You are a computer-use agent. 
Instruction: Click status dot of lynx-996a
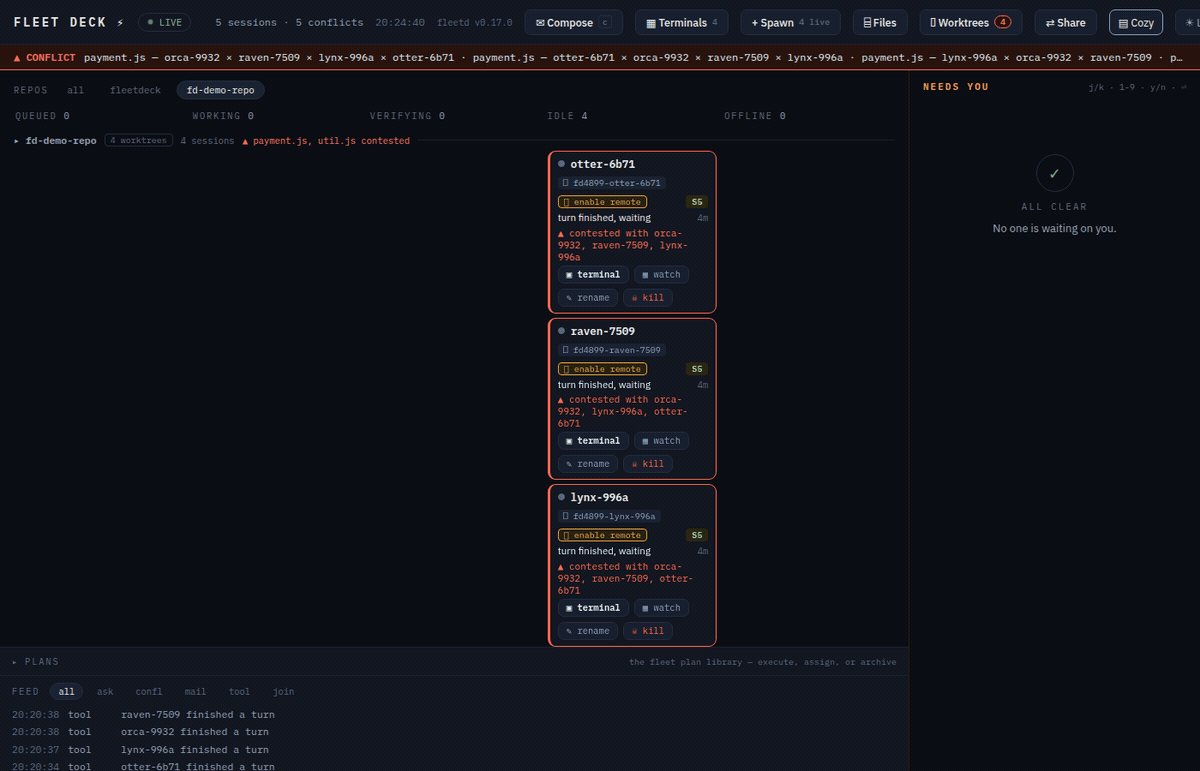click(x=562, y=497)
